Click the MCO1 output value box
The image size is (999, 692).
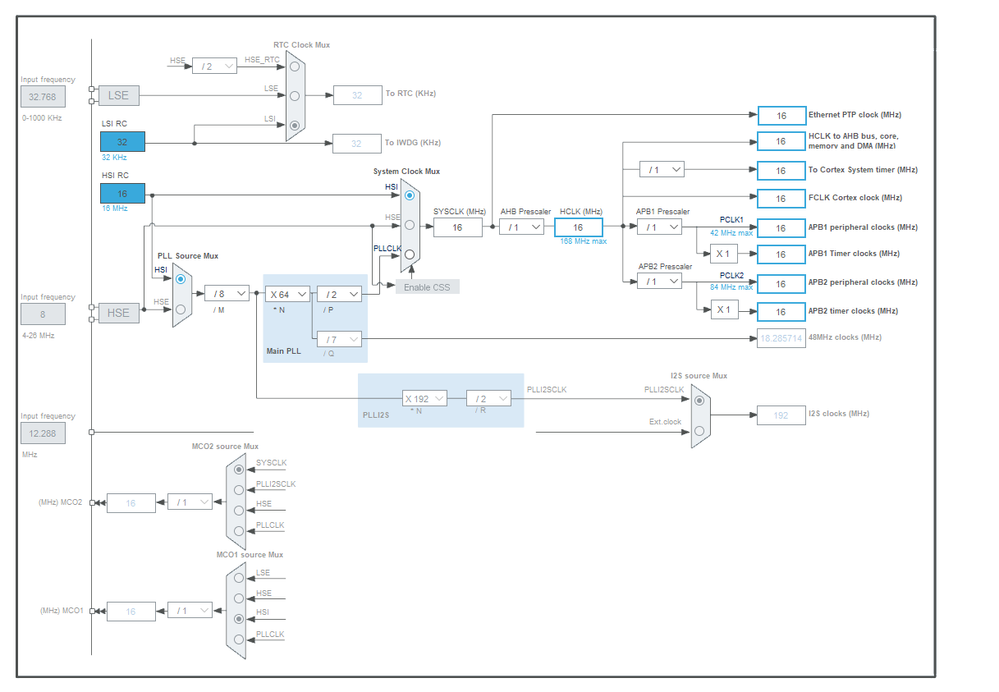tap(131, 612)
